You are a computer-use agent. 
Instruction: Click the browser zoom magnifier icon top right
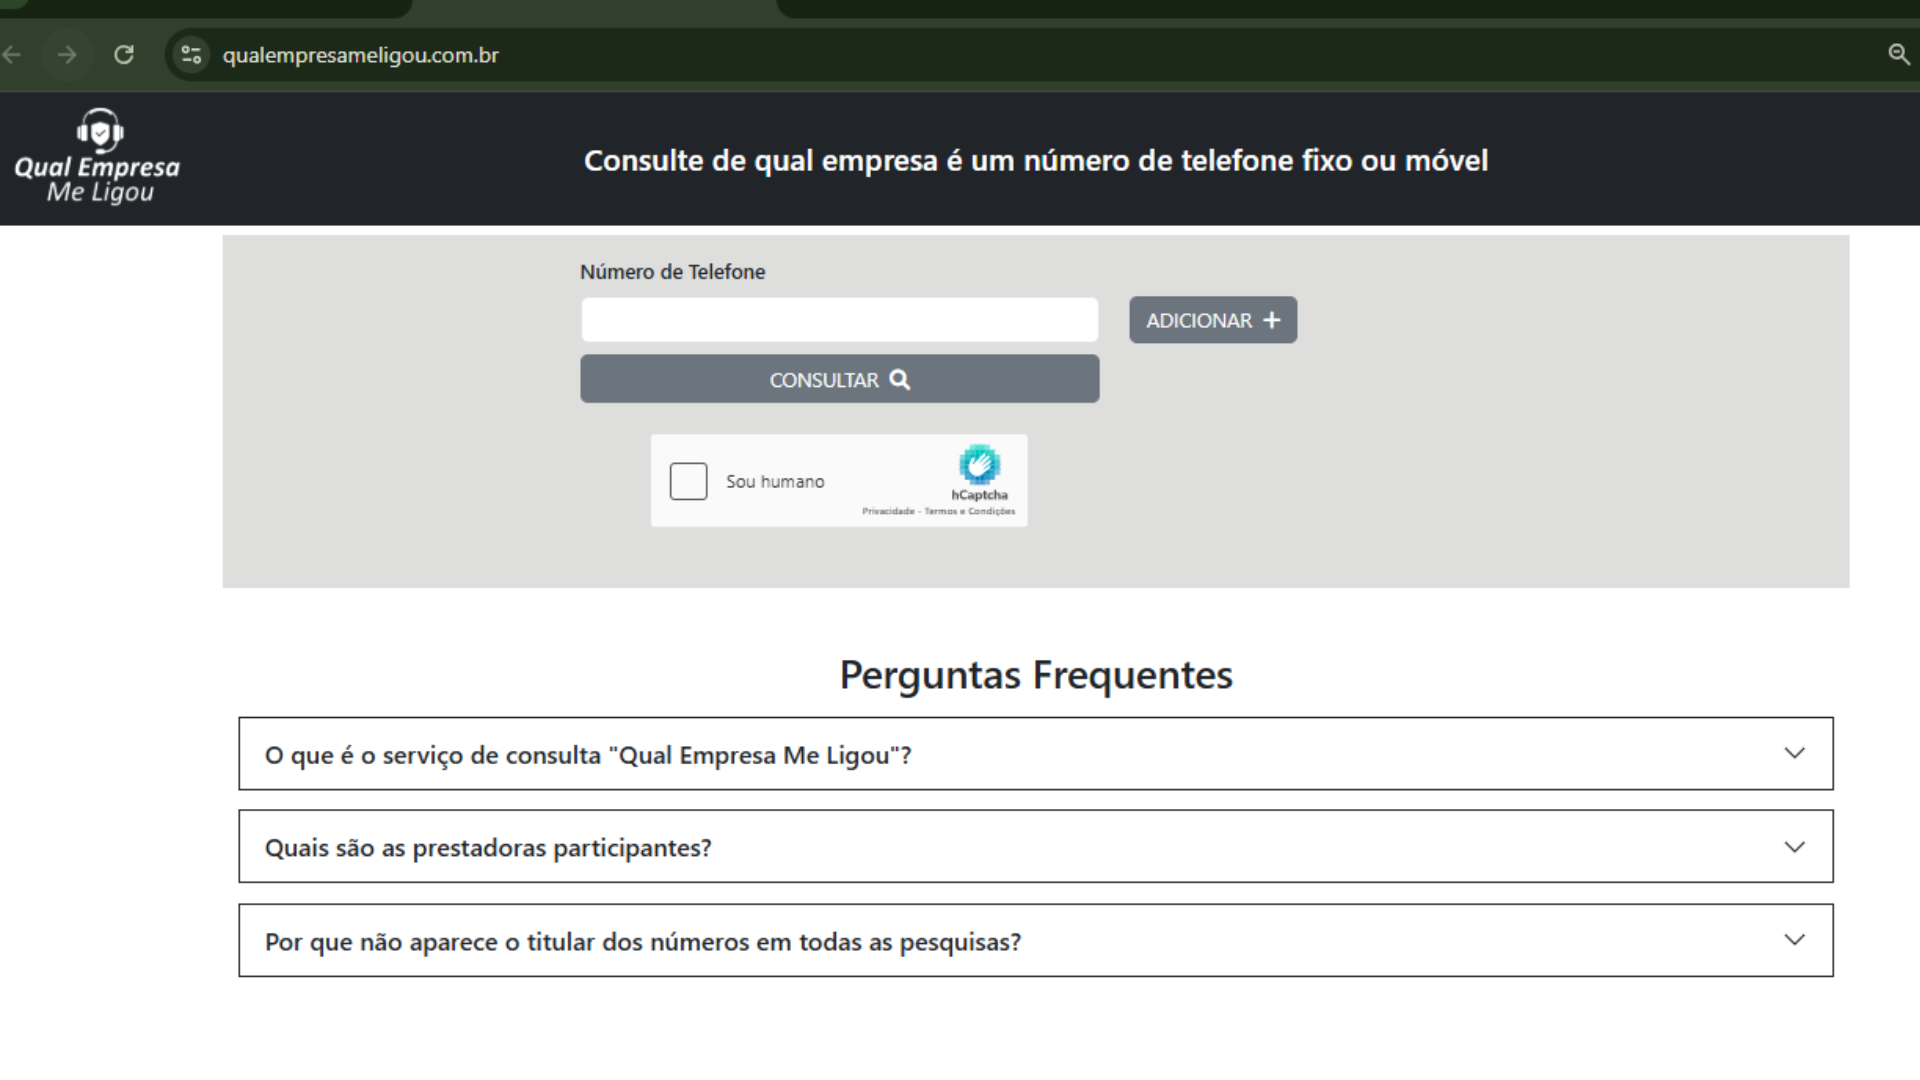(1899, 55)
